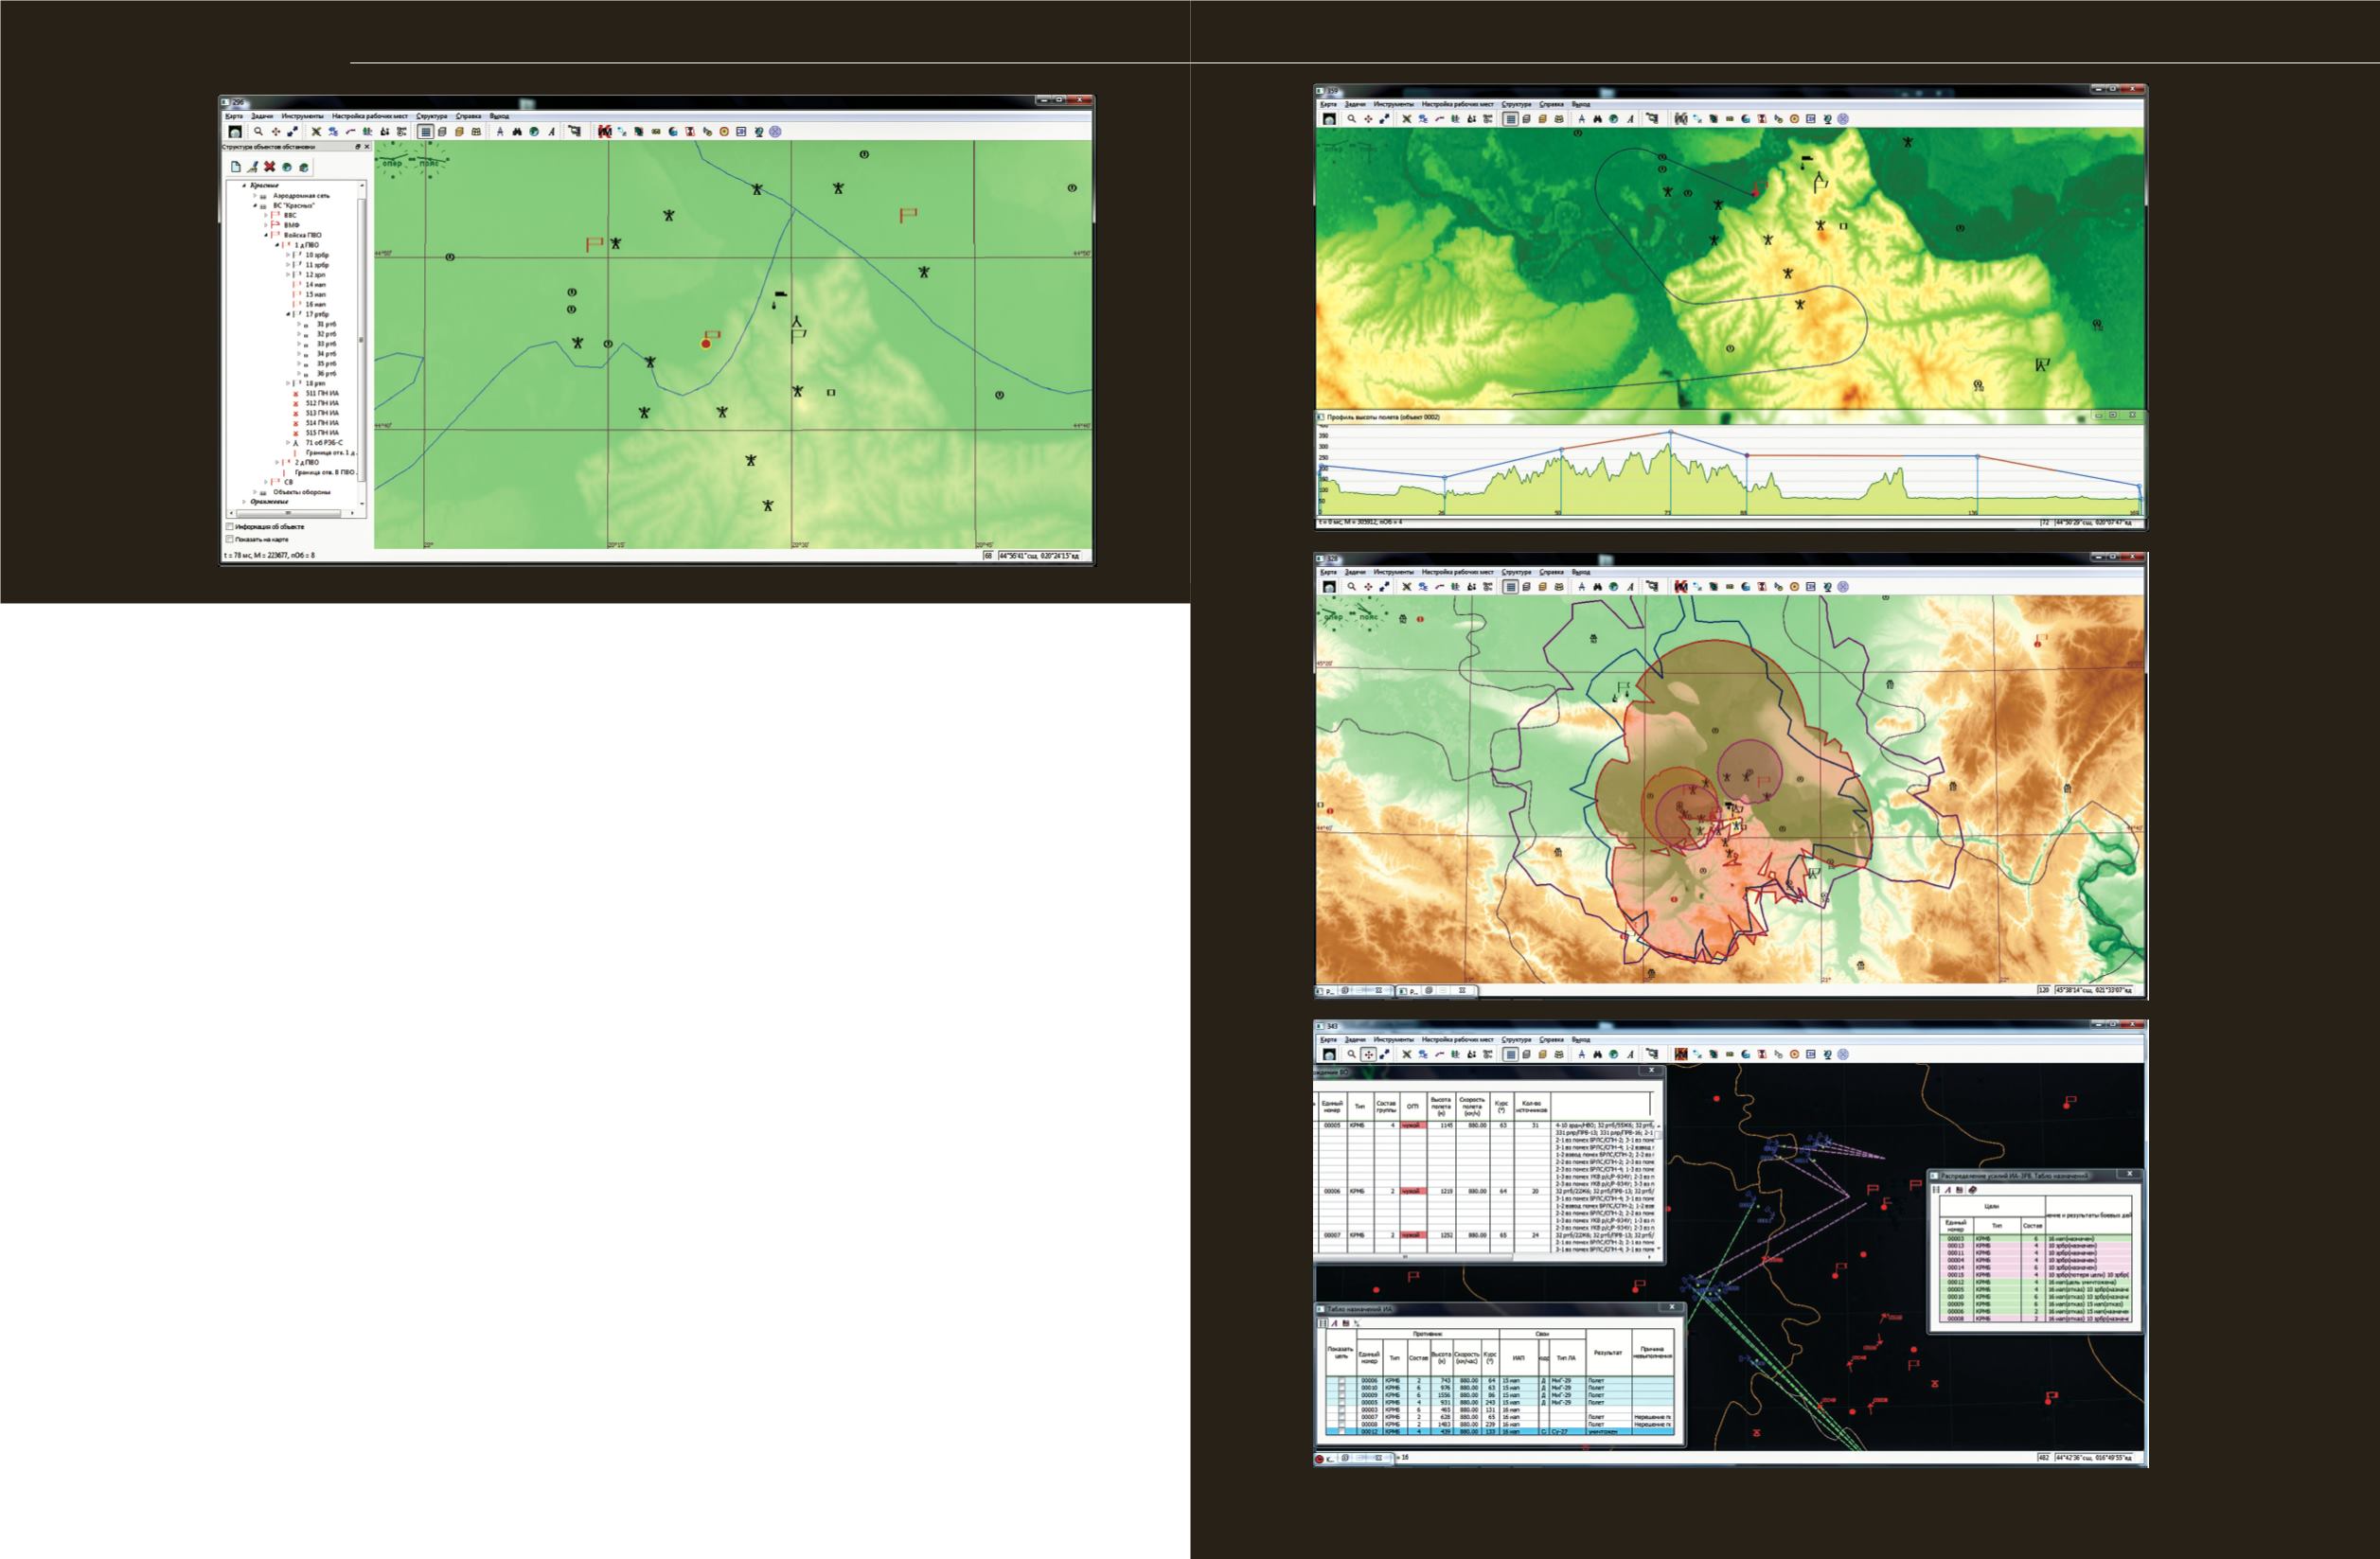
Task: Click red KM icon in window 296 toolbar
Action: (x=604, y=131)
